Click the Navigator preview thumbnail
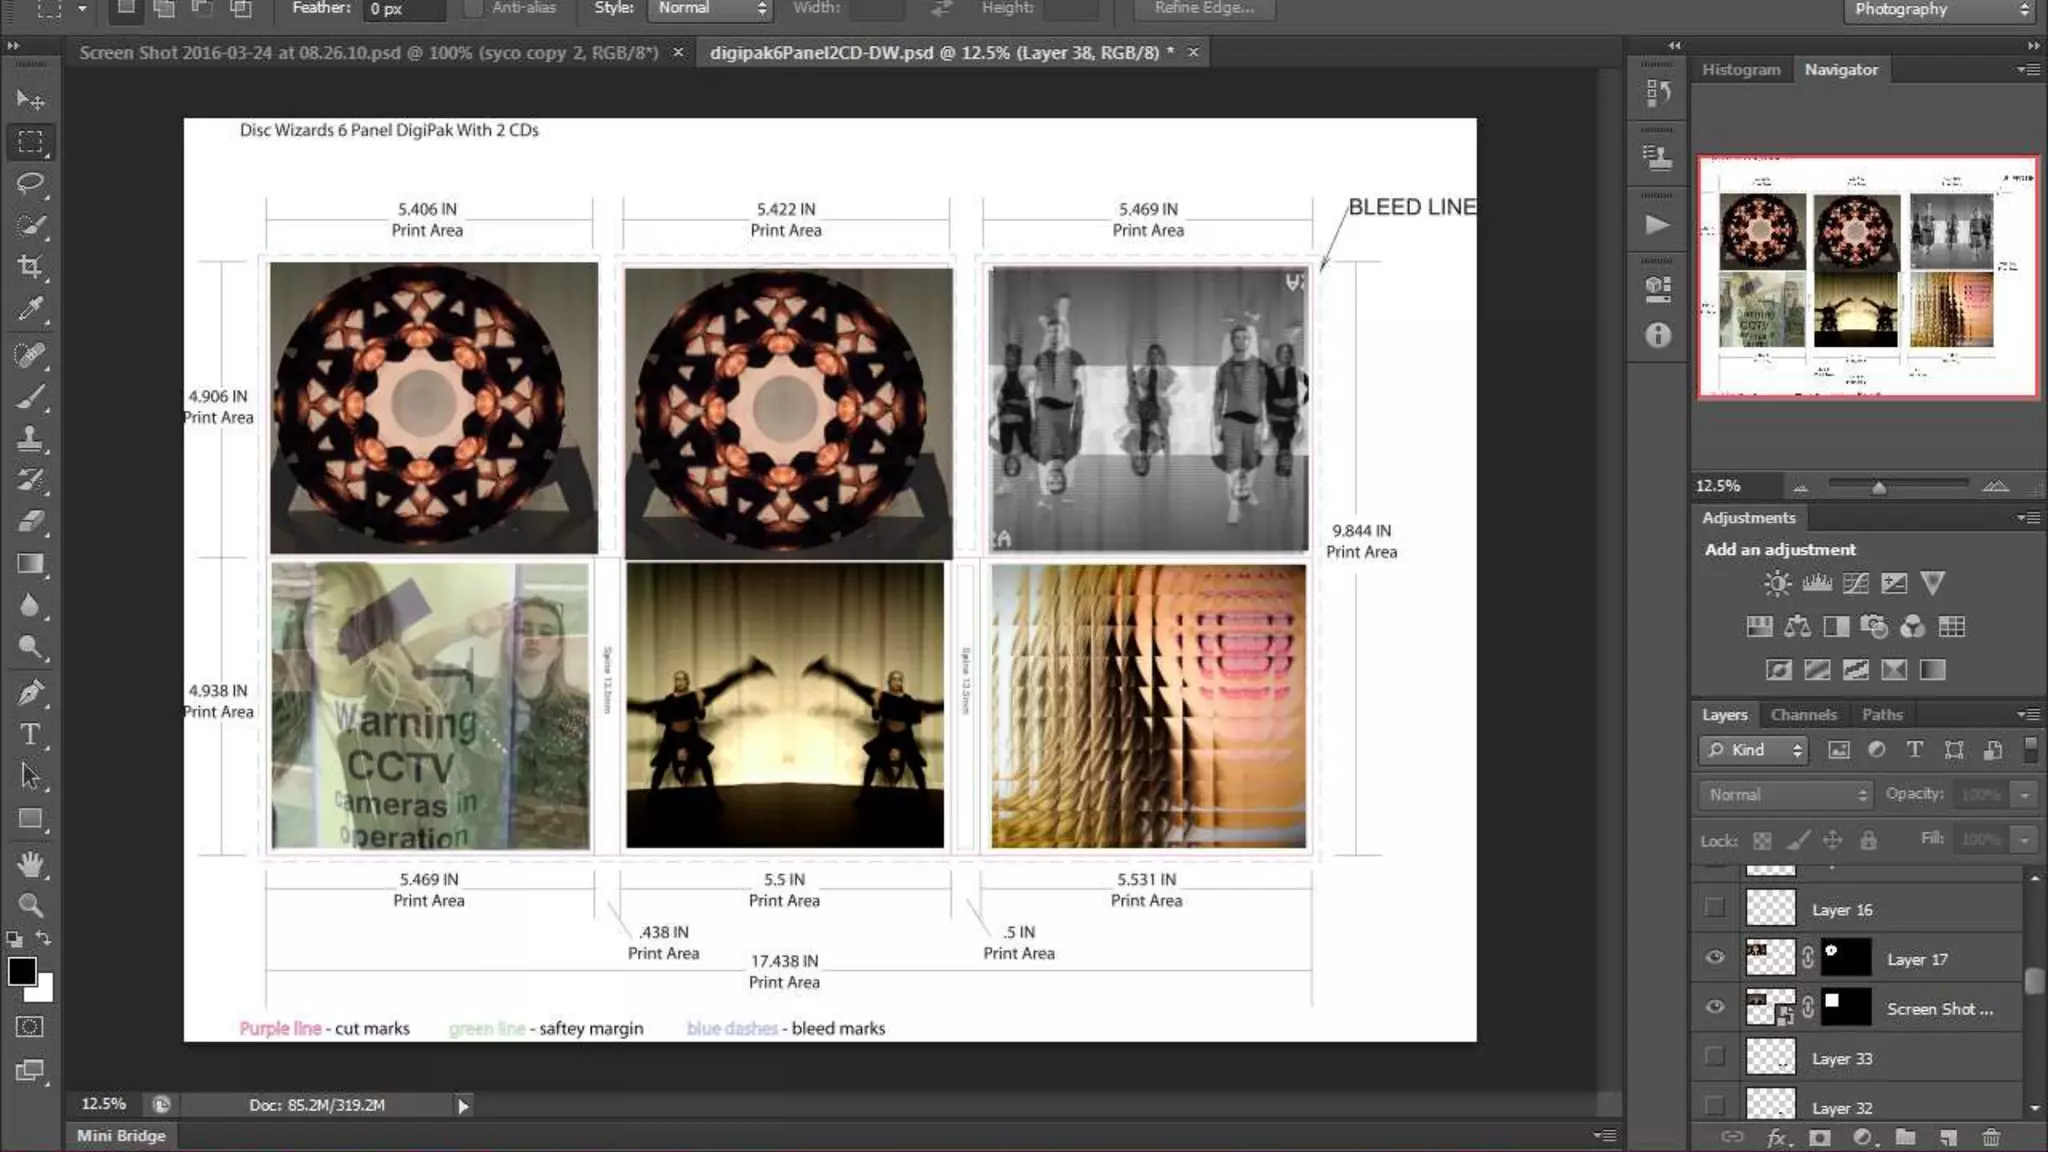The image size is (2048, 1152). pos(1868,277)
